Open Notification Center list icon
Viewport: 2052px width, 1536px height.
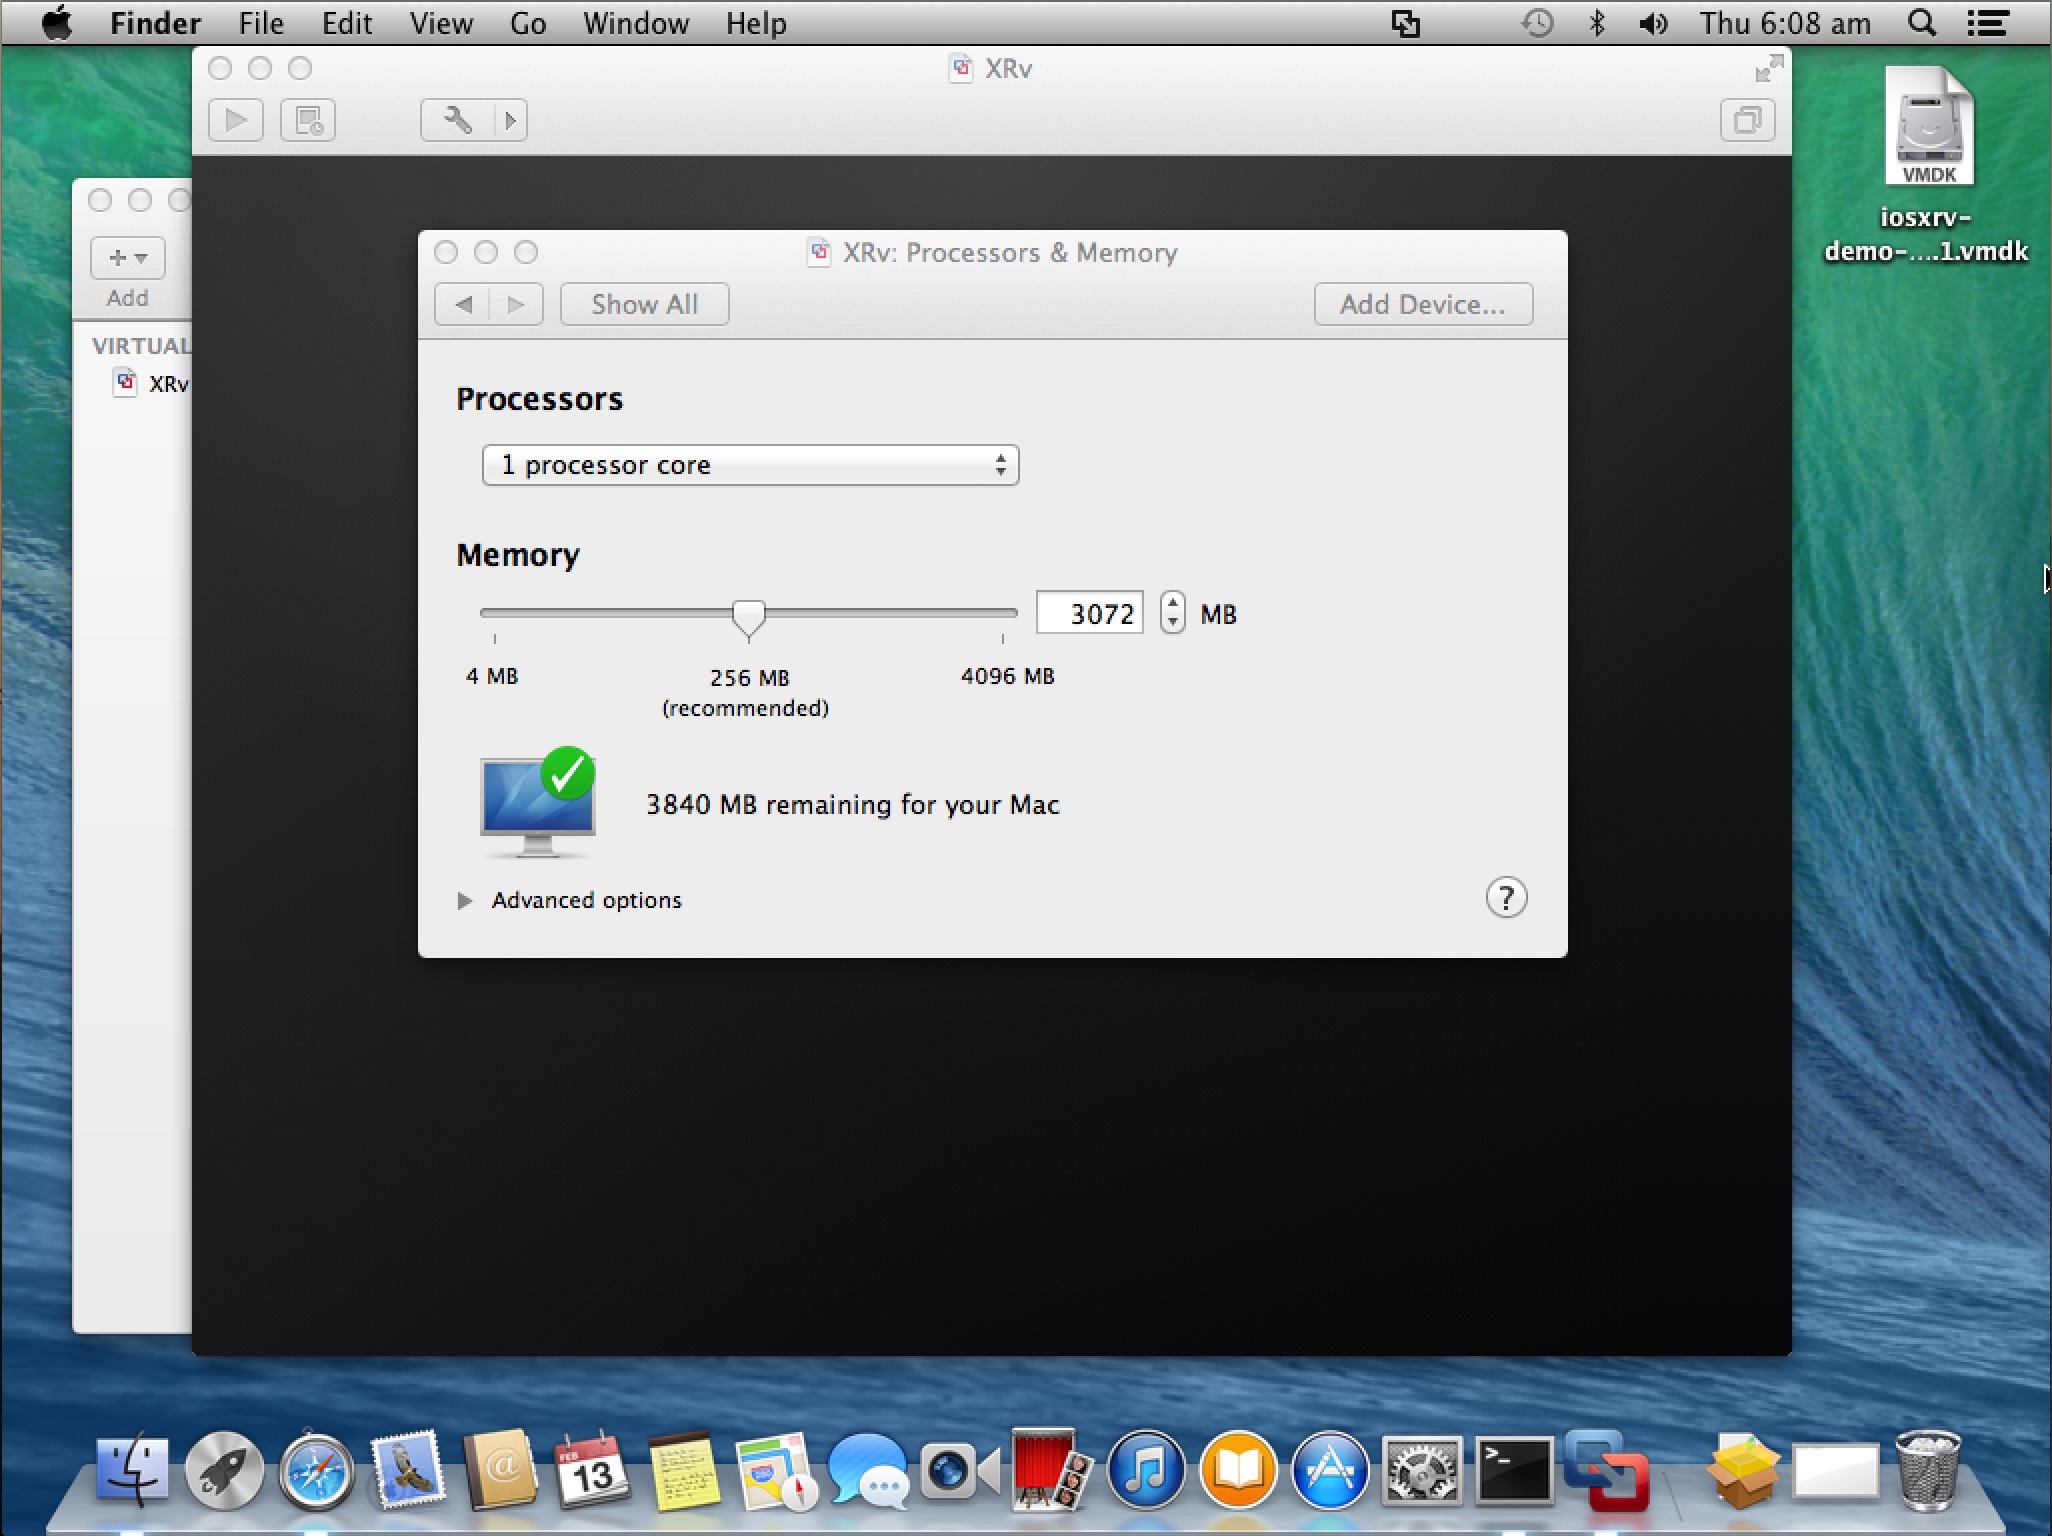pyautogui.click(x=1988, y=23)
